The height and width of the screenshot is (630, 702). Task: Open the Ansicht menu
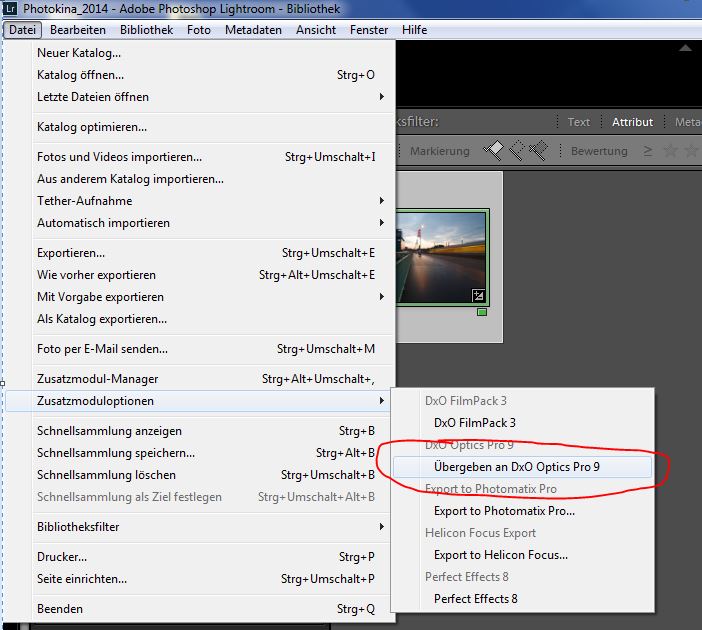point(316,30)
